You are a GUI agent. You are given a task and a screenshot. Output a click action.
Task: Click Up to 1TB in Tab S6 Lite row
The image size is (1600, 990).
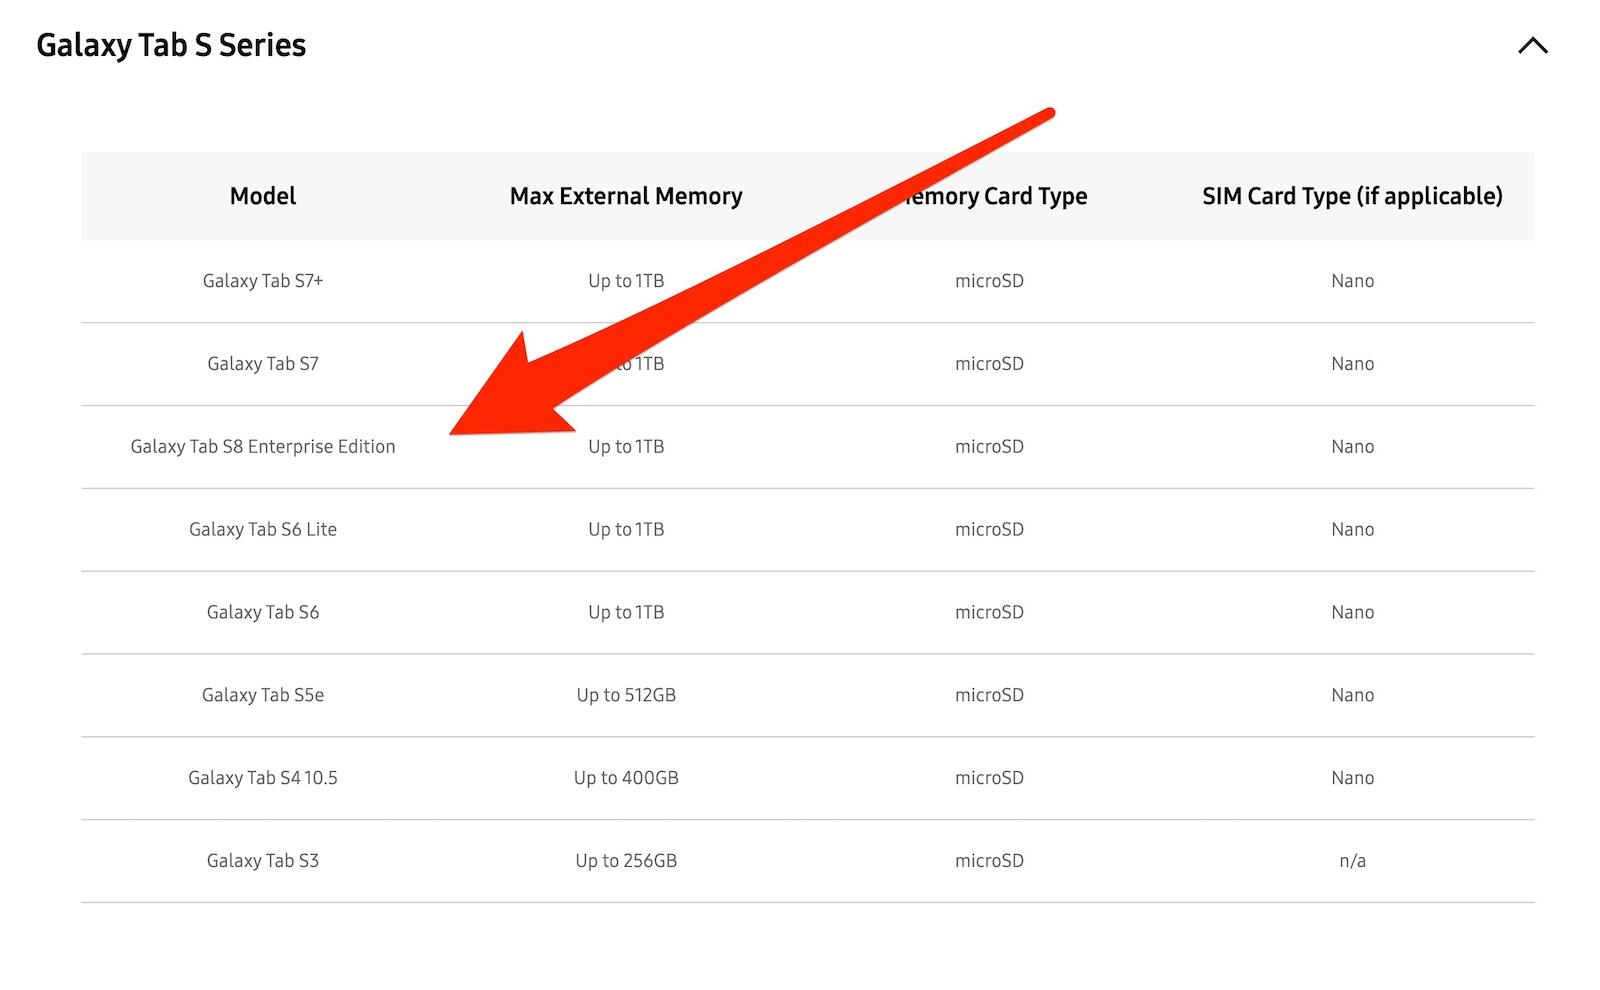tap(626, 530)
